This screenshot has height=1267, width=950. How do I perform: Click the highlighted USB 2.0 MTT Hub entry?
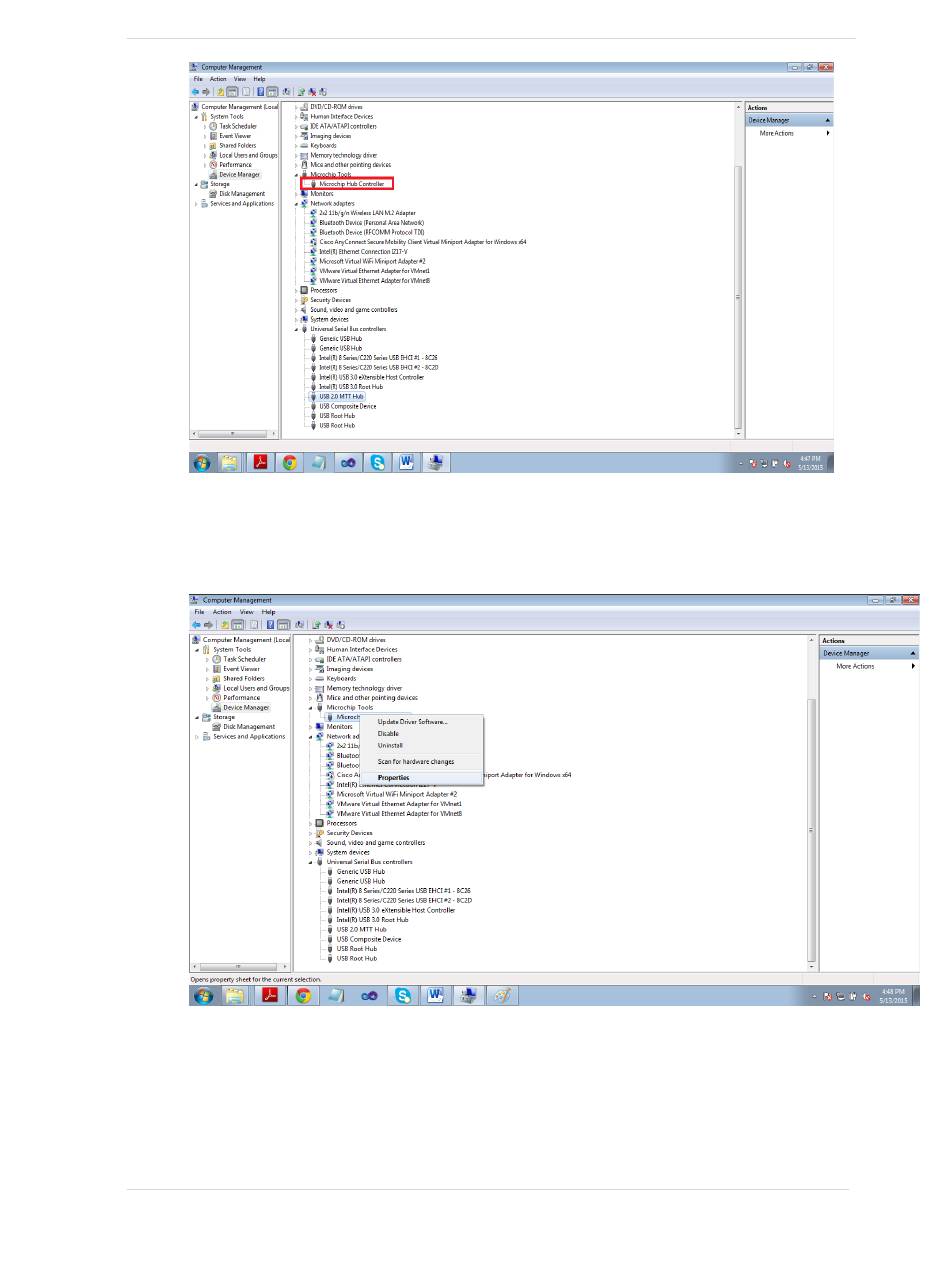pos(341,396)
